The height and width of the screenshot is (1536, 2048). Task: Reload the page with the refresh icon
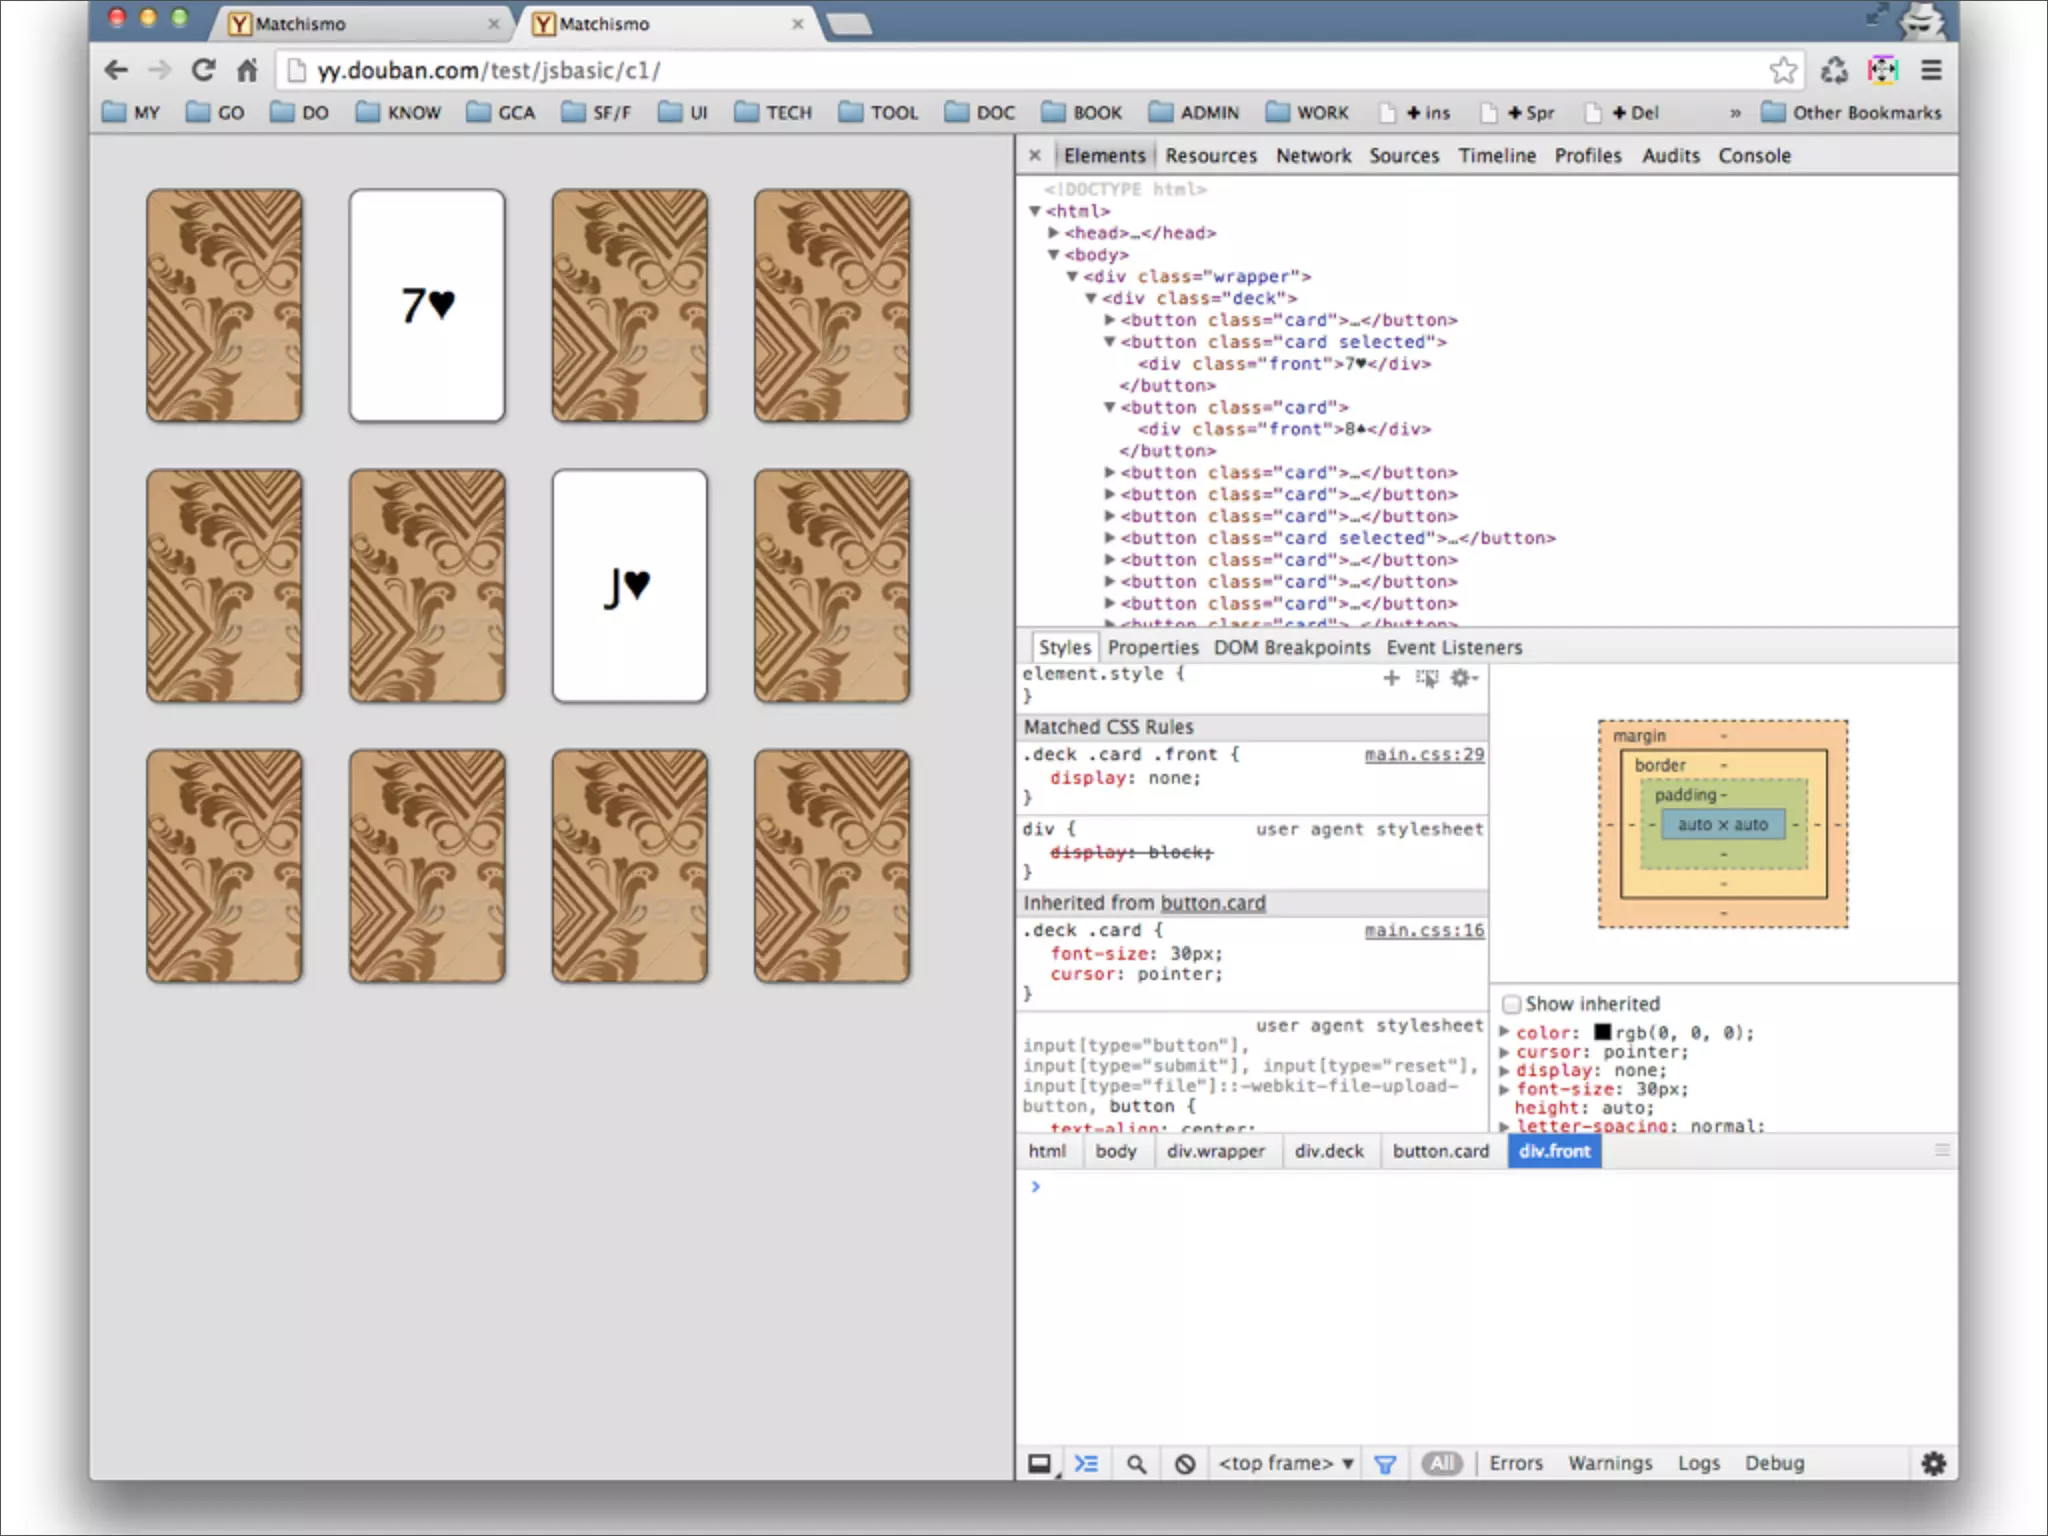pos(204,70)
